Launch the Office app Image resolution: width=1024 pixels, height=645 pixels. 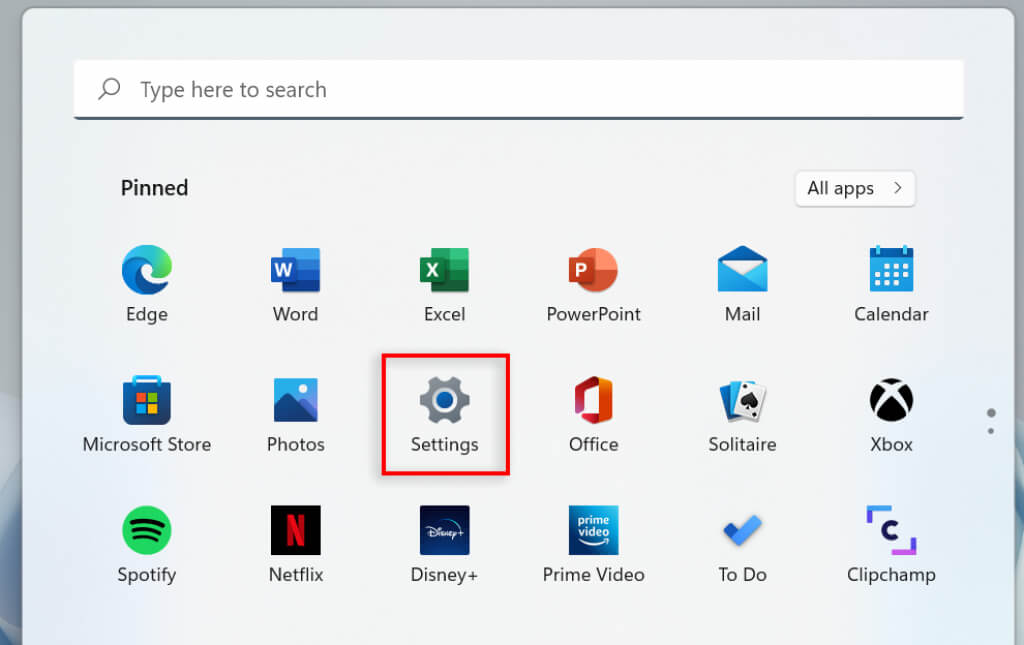tap(594, 400)
